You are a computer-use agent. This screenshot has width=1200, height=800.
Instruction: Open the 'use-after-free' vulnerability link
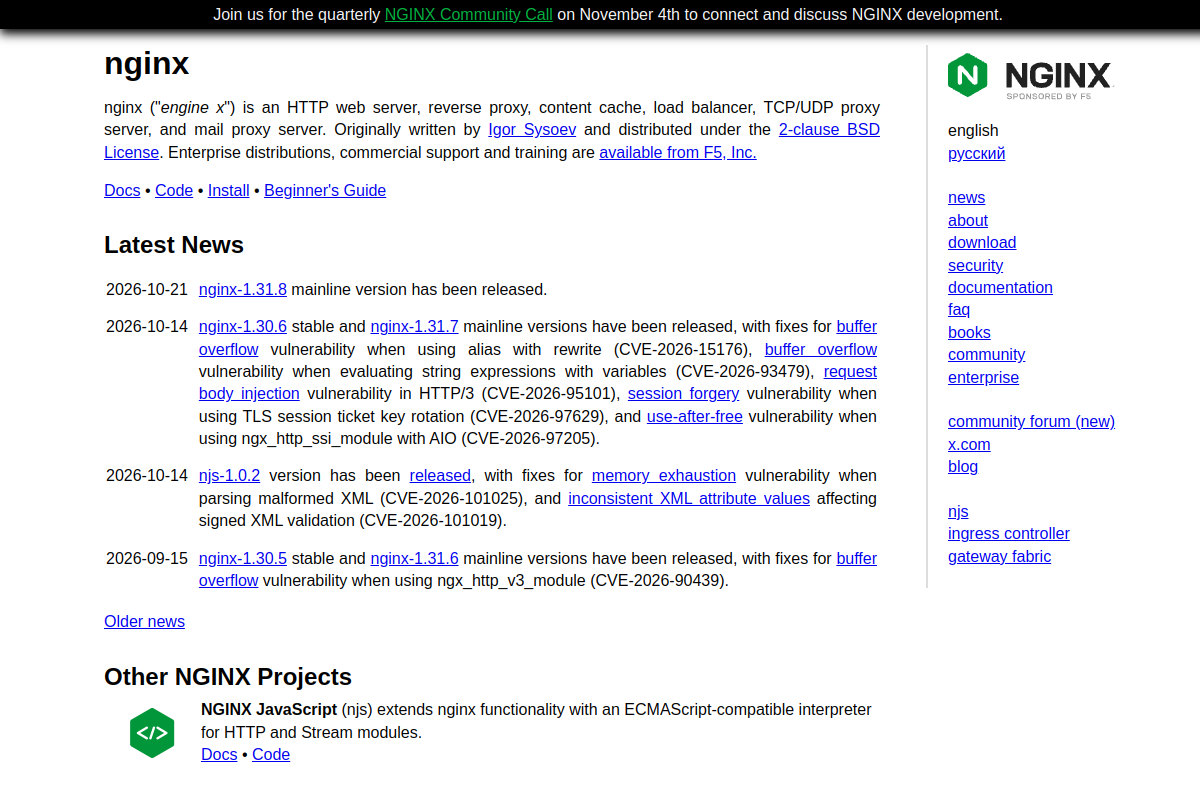click(x=695, y=416)
